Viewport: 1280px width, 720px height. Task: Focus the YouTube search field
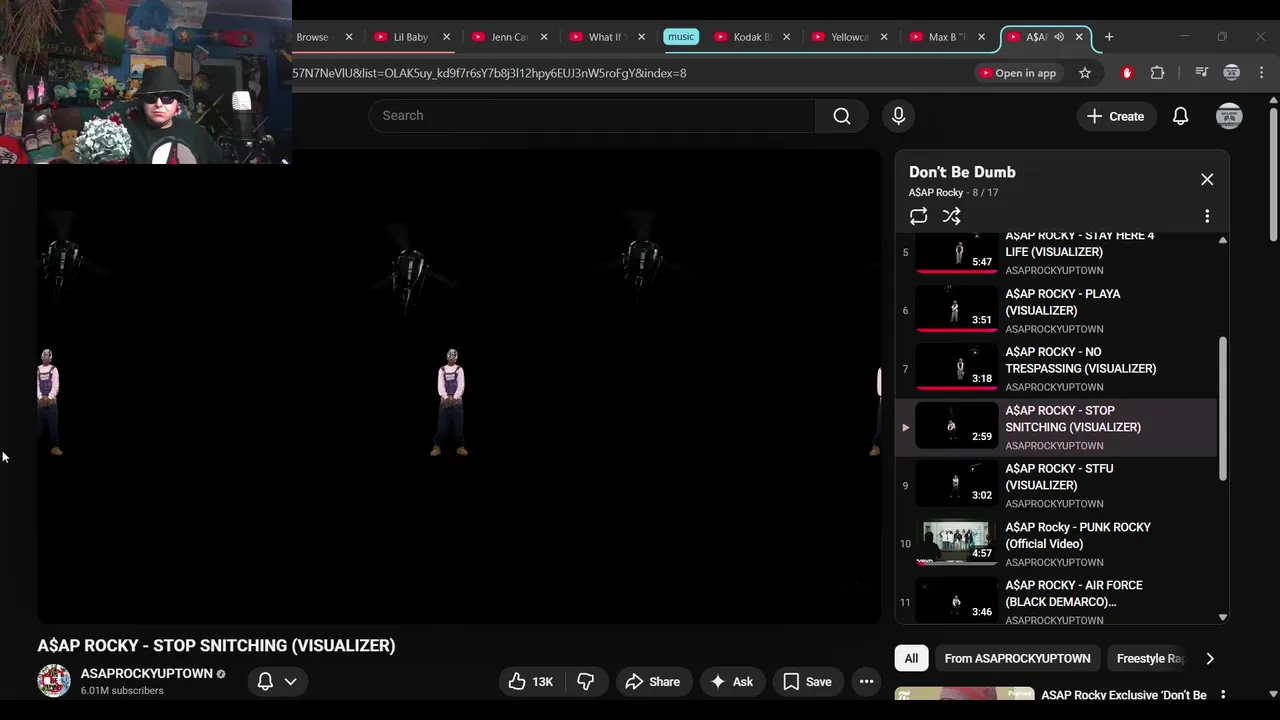tap(592, 116)
